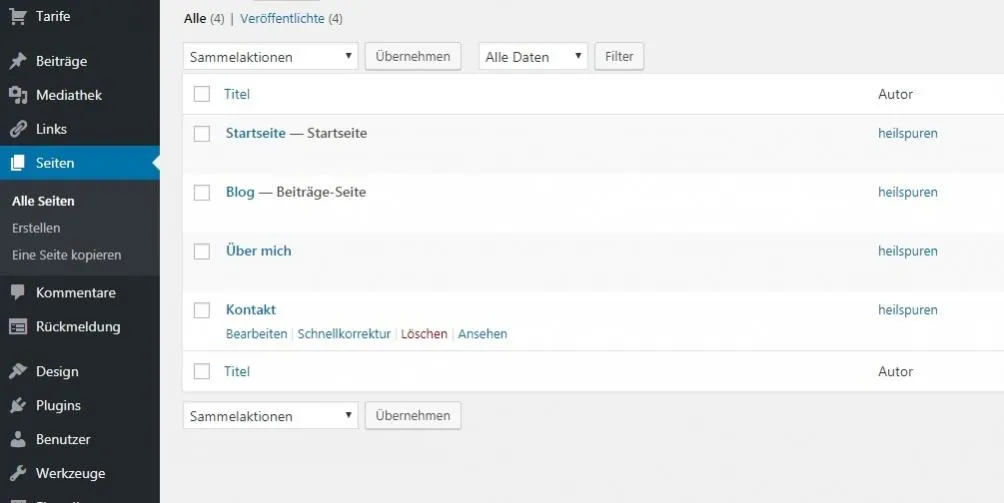Click the Tarife shopping cart icon
Image resolution: width=1004 pixels, height=503 pixels.
18,16
